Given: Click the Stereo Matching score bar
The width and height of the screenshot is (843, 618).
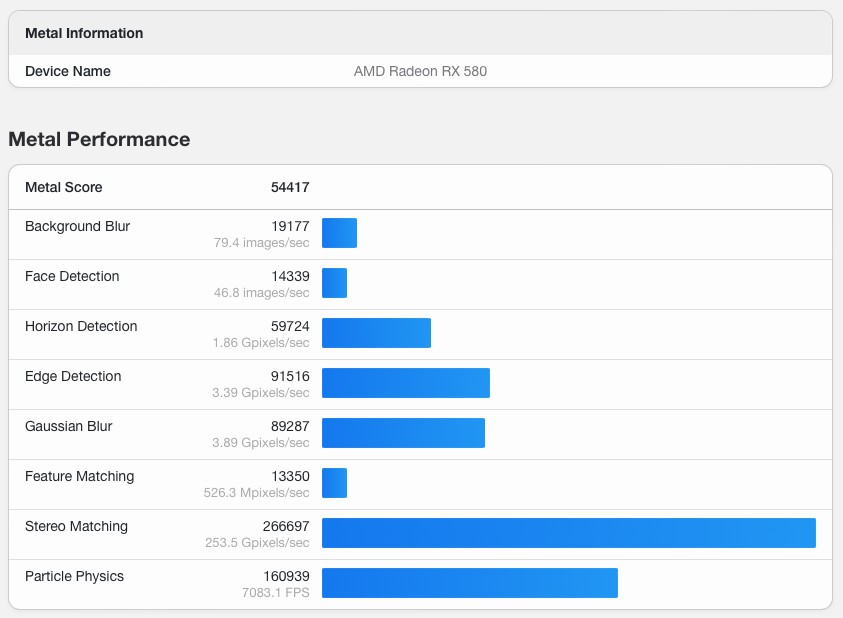Looking at the screenshot, I should tap(569, 533).
